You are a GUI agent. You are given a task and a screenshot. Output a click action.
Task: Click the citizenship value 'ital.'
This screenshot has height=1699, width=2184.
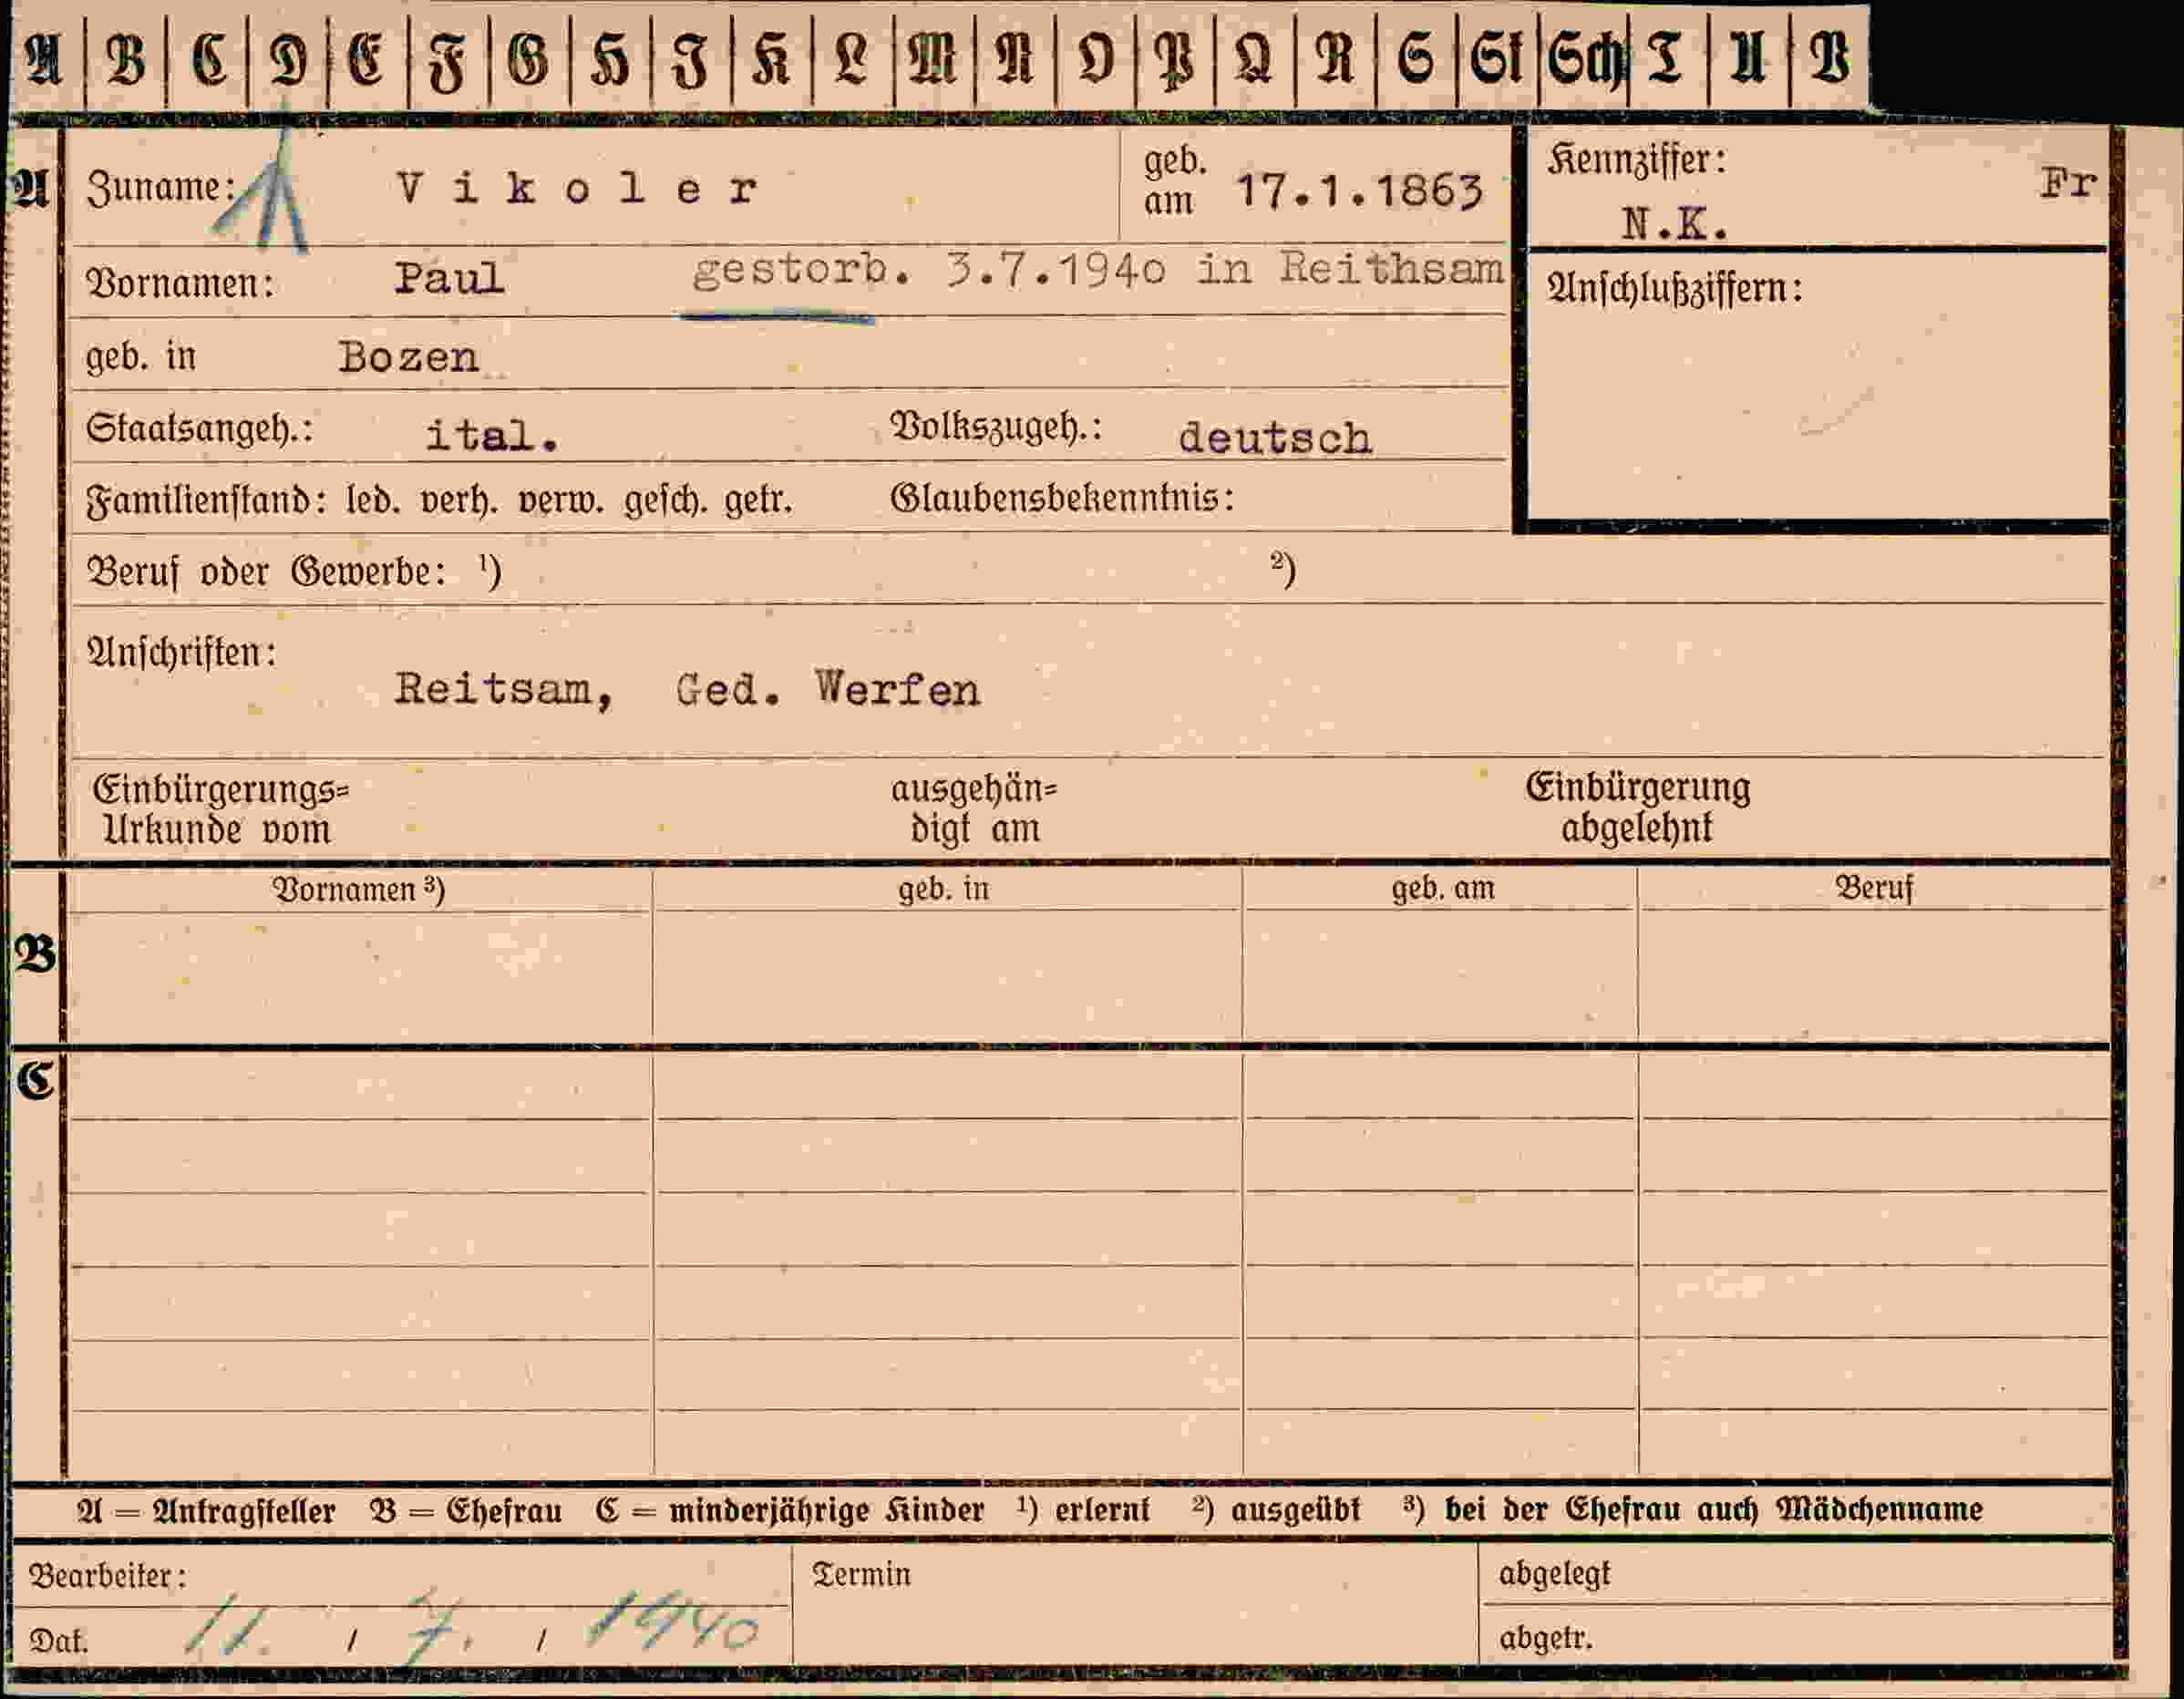492,436
